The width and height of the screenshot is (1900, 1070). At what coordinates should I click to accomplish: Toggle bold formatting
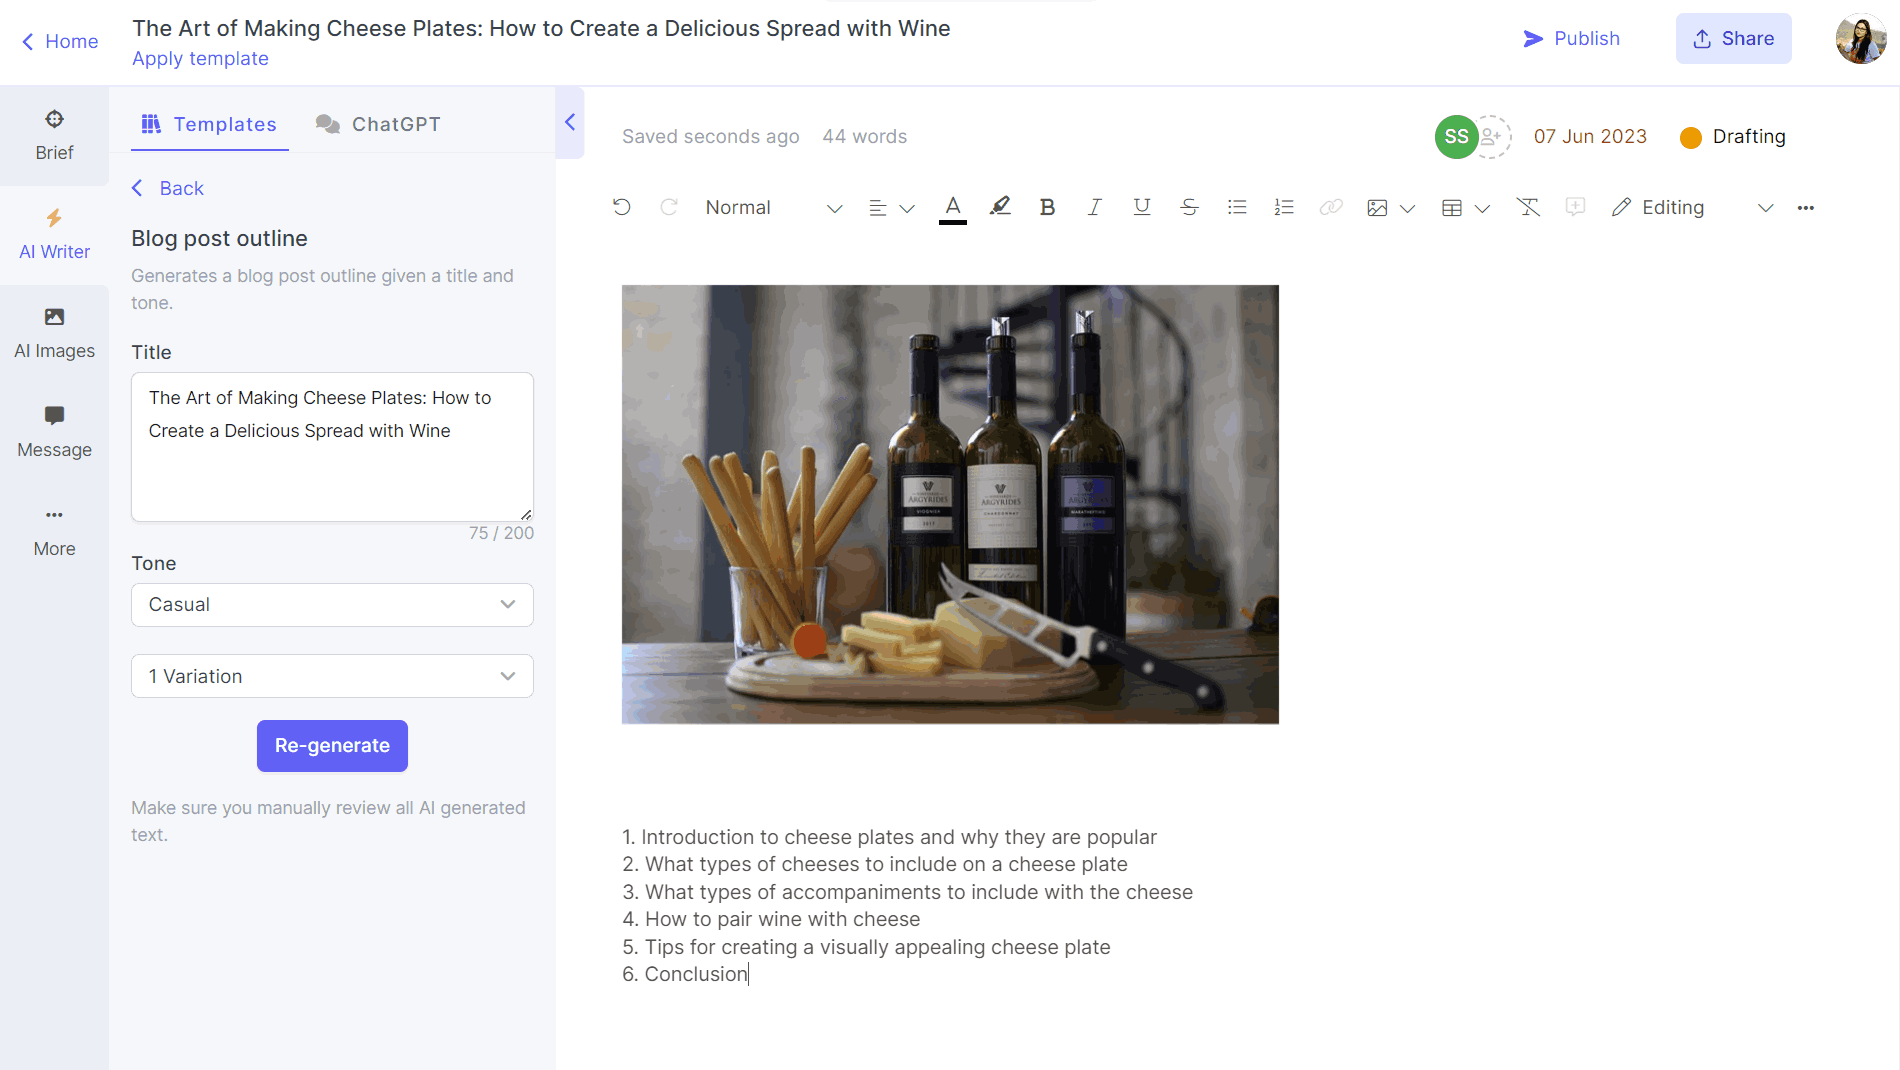pos(1047,207)
